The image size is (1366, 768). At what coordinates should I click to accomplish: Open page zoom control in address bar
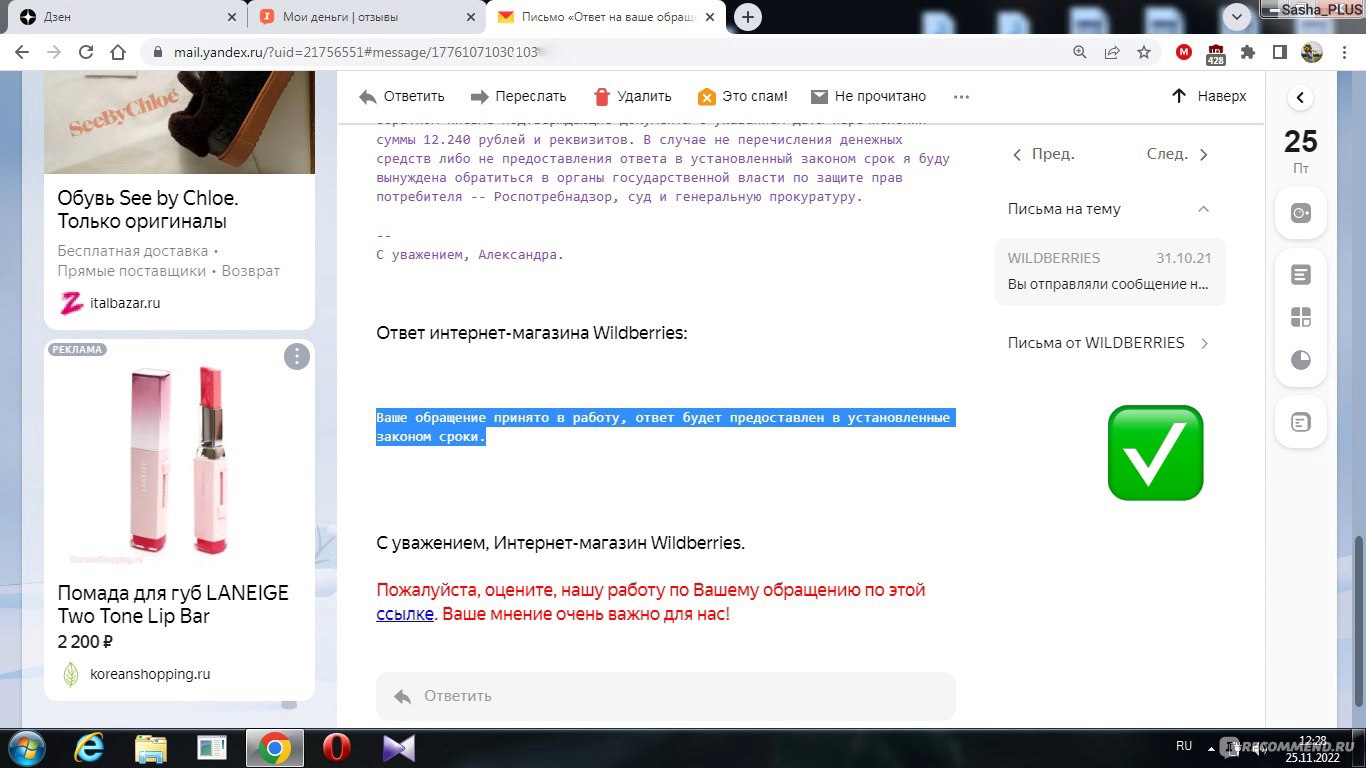point(1080,52)
